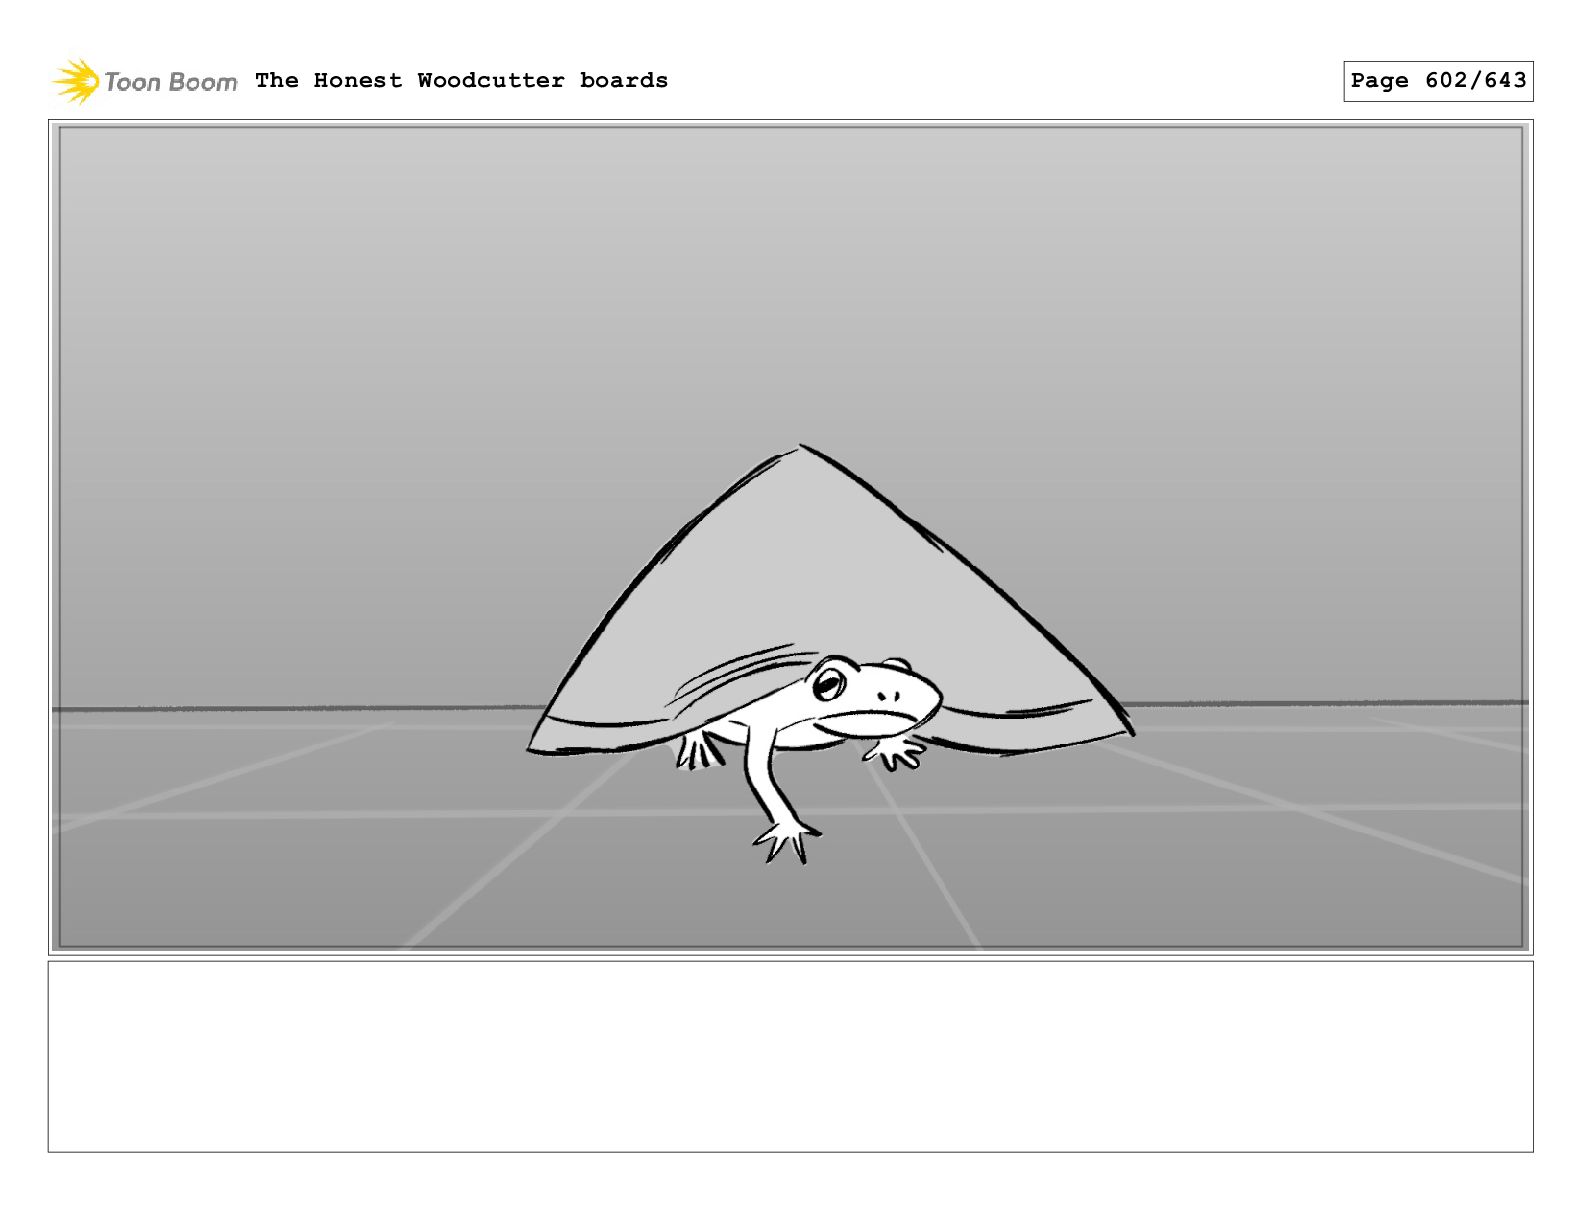Click the empty notes box below the panel

(x=790, y=1056)
